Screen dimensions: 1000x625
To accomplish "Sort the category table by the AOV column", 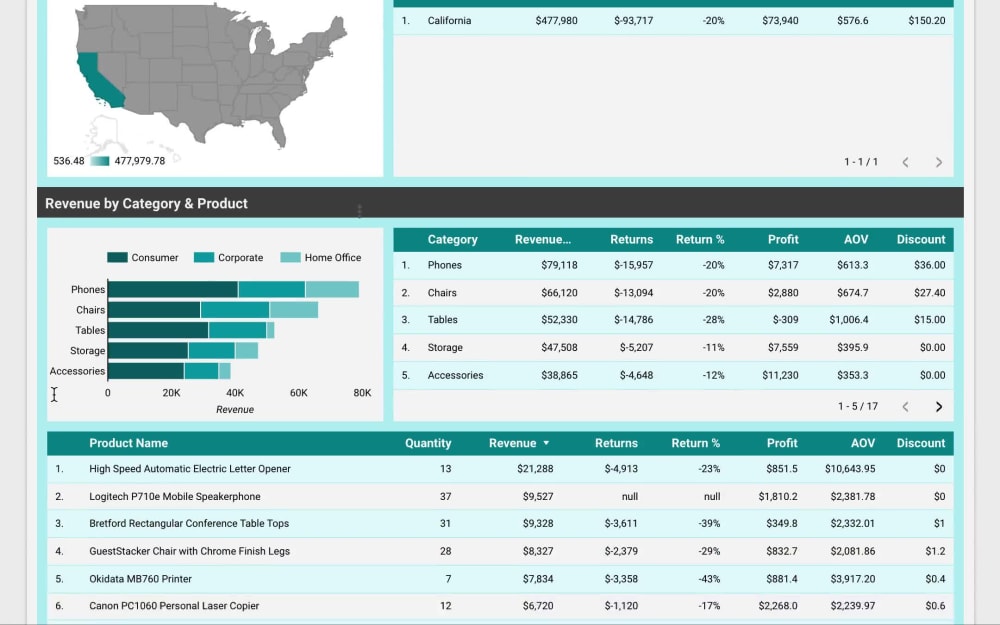I will [856, 239].
